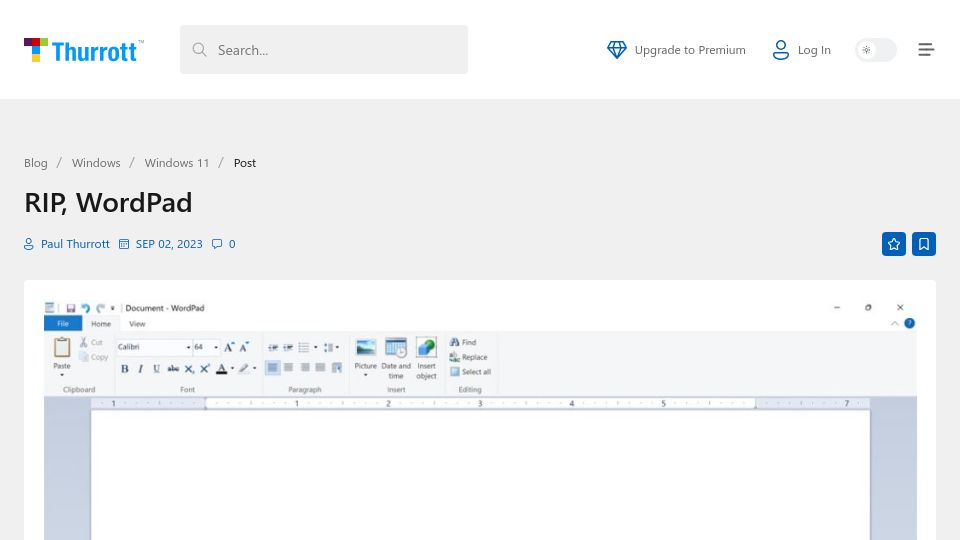Click Increase indent icon
This screenshot has height=540, width=960.
288,347
